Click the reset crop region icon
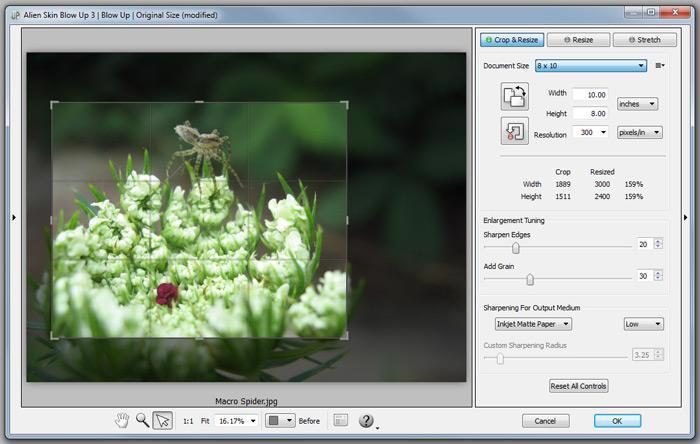This screenshot has height=444, width=700. 515,131
